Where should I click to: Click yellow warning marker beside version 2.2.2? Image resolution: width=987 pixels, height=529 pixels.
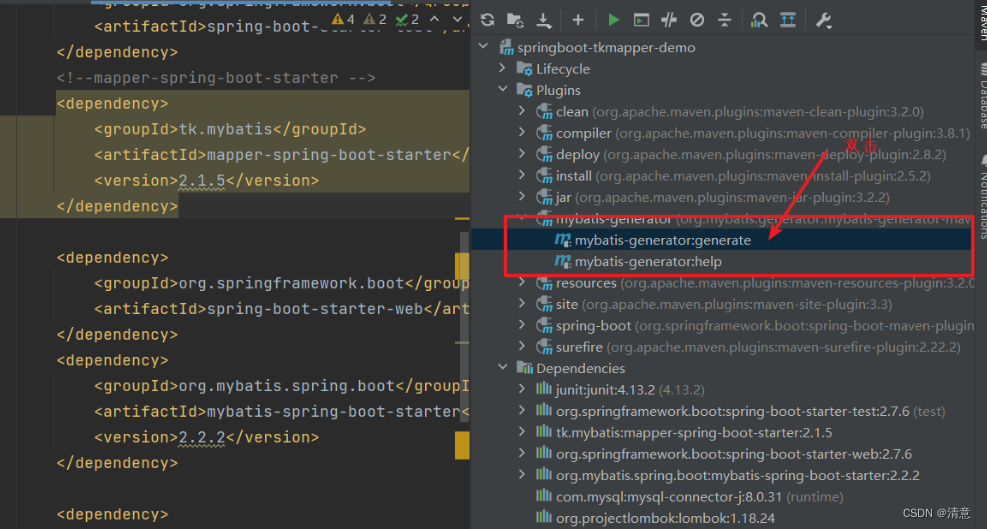click(x=462, y=445)
